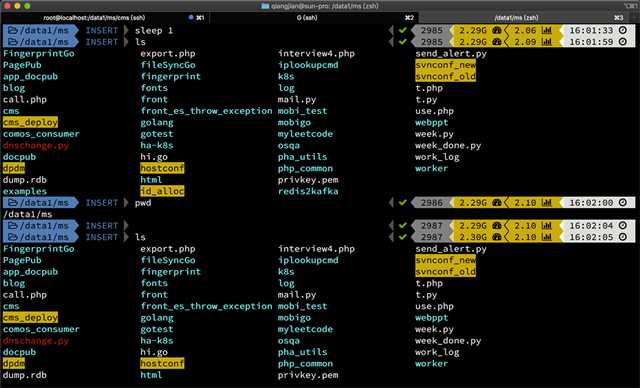The image size is (640, 388).
Task: Click the load value 2.06
Action: coord(525,30)
